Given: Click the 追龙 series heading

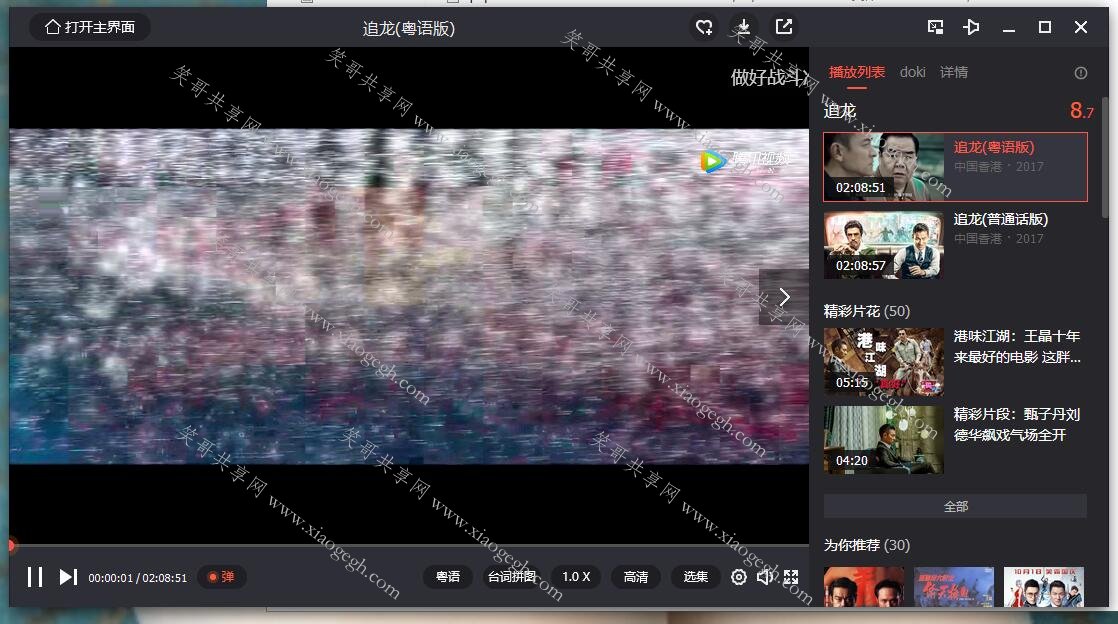Looking at the screenshot, I should (x=840, y=111).
